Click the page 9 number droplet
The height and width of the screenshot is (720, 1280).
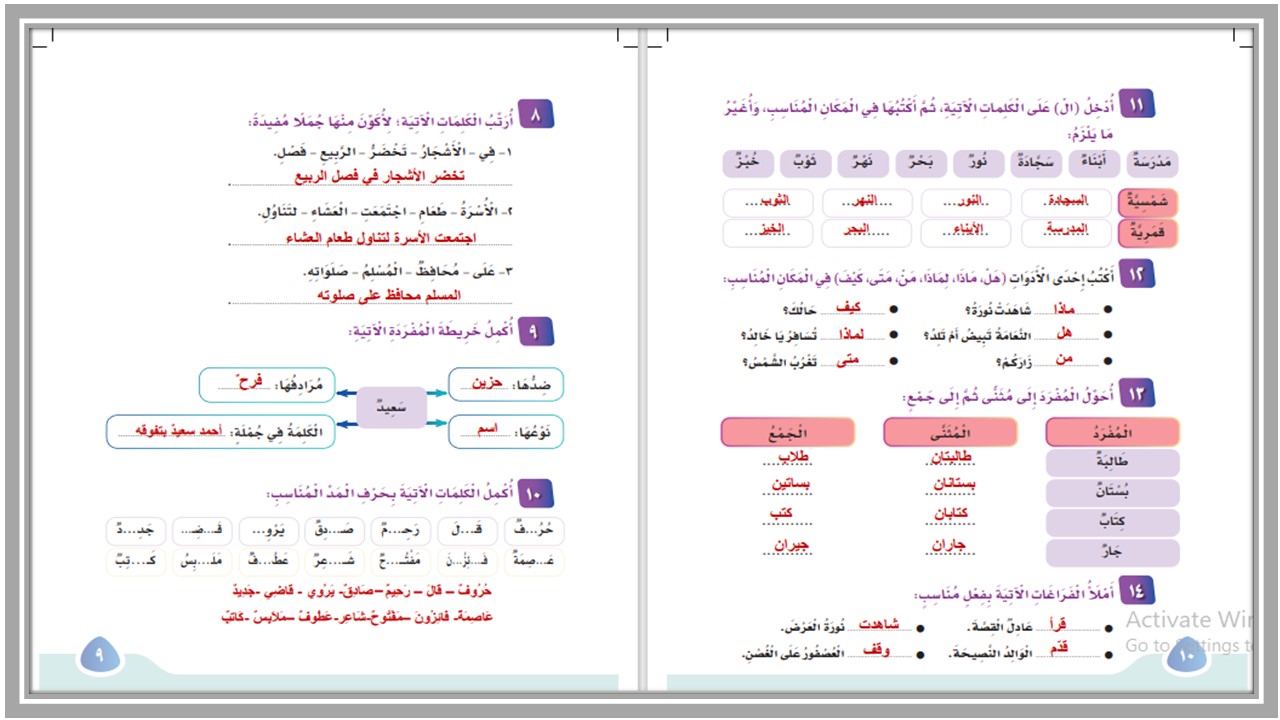pyautogui.click(x=98, y=656)
